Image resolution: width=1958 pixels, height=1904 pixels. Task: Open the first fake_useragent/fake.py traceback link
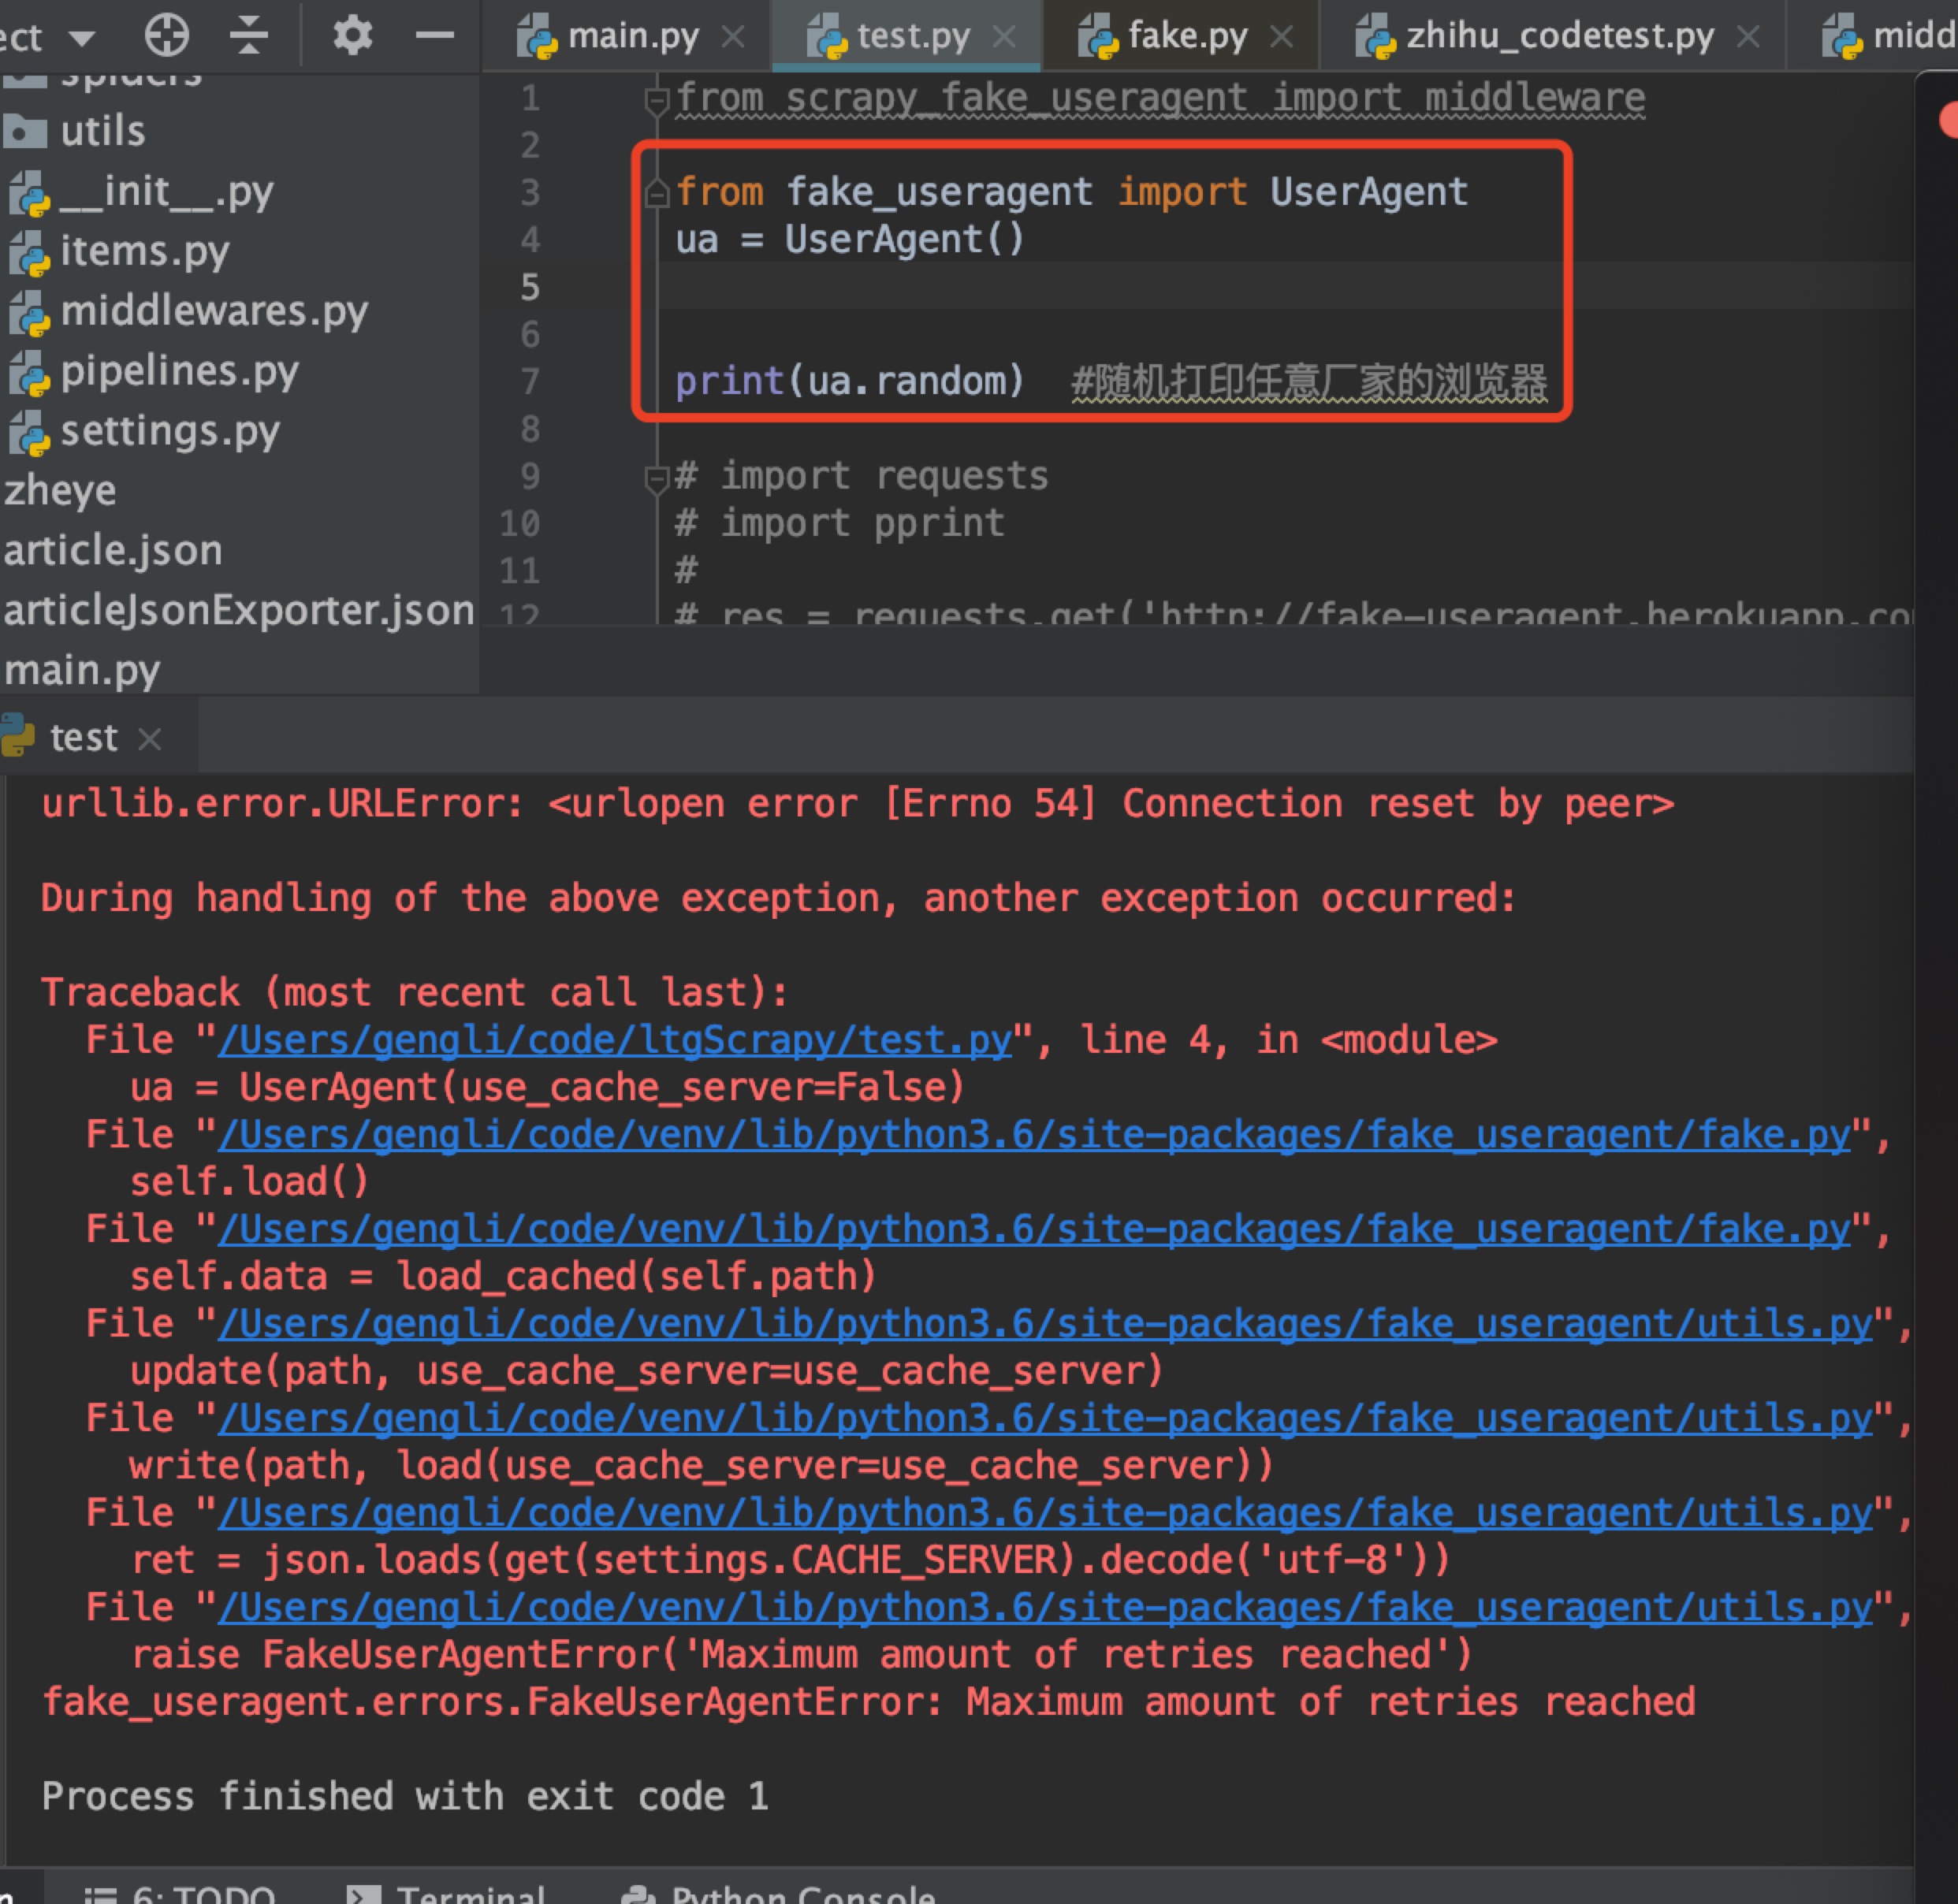tap(1033, 1135)
